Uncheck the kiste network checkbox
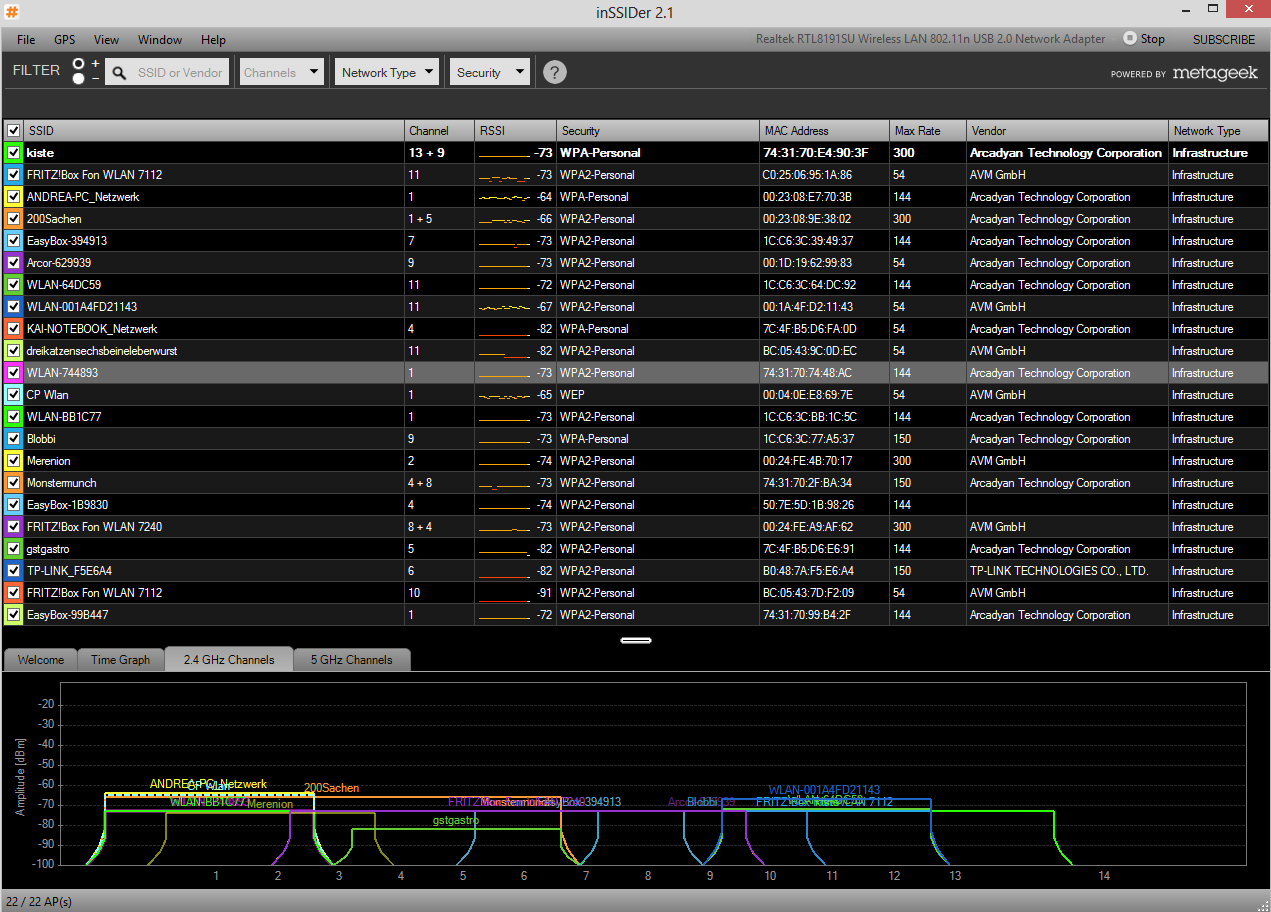Viewport: 1271px width, 912px height. [14, 153]
